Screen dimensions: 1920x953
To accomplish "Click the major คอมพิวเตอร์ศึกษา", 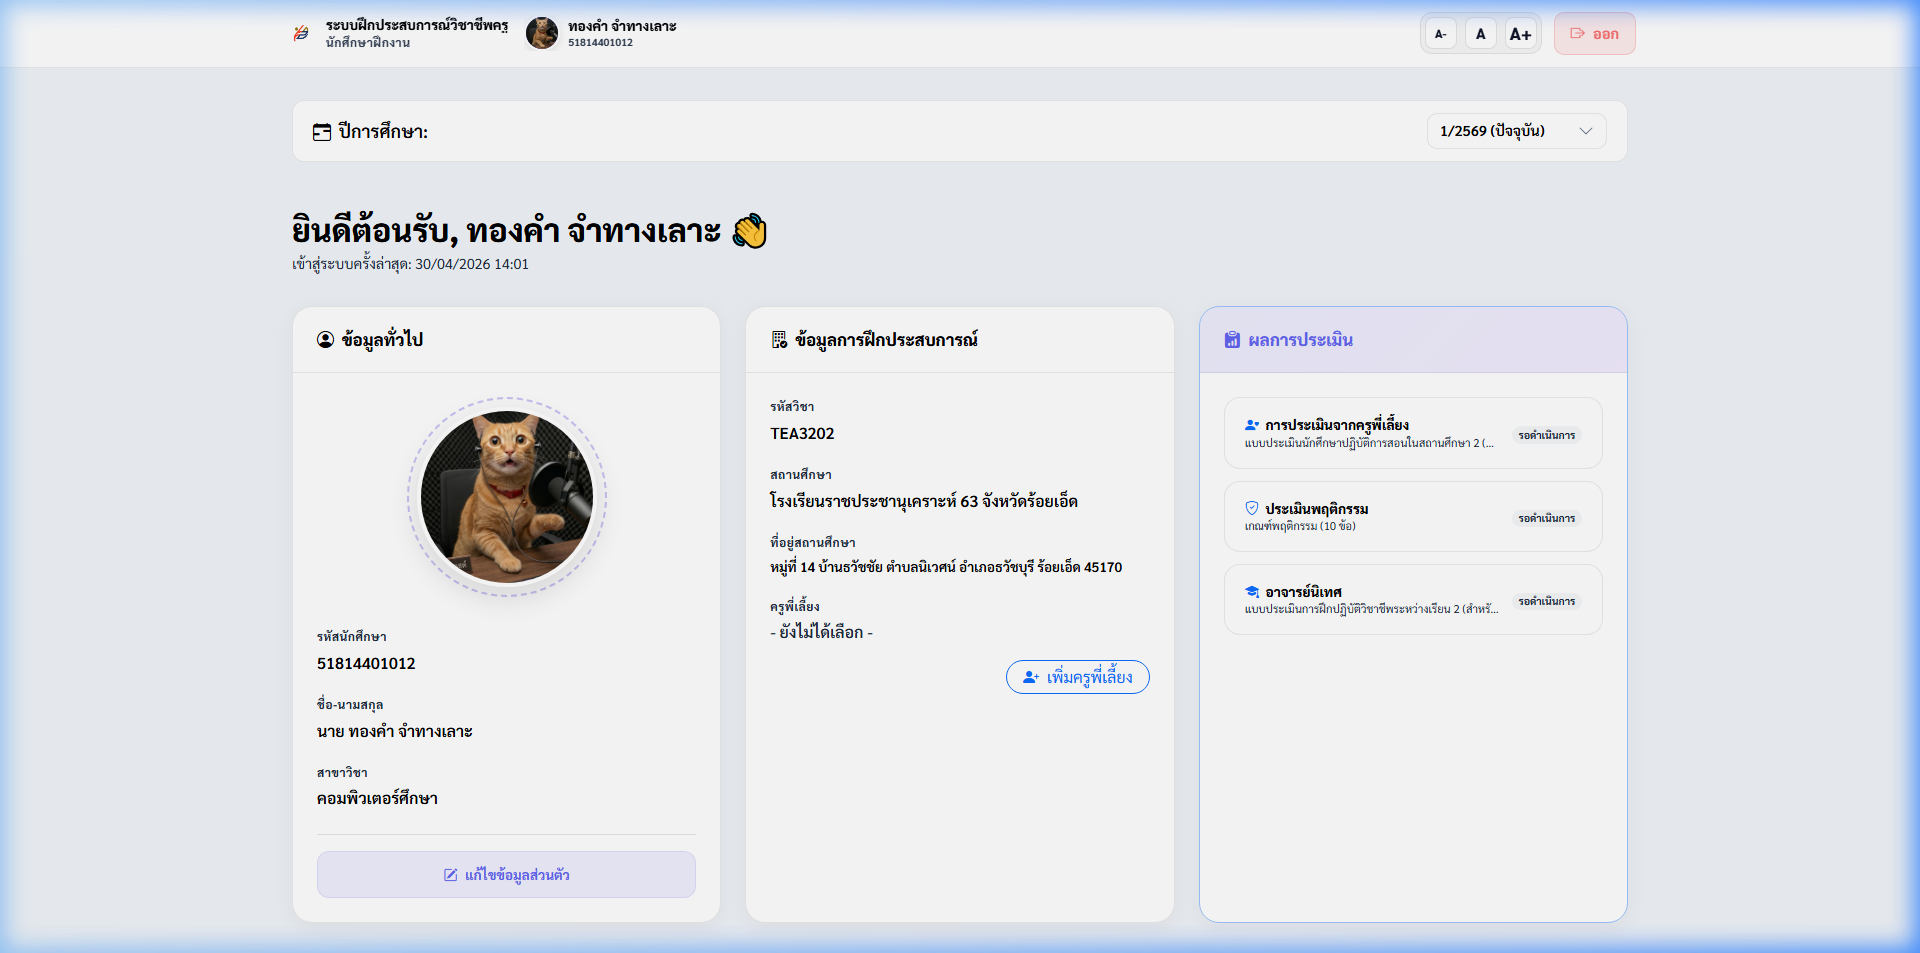I will 377,798.
